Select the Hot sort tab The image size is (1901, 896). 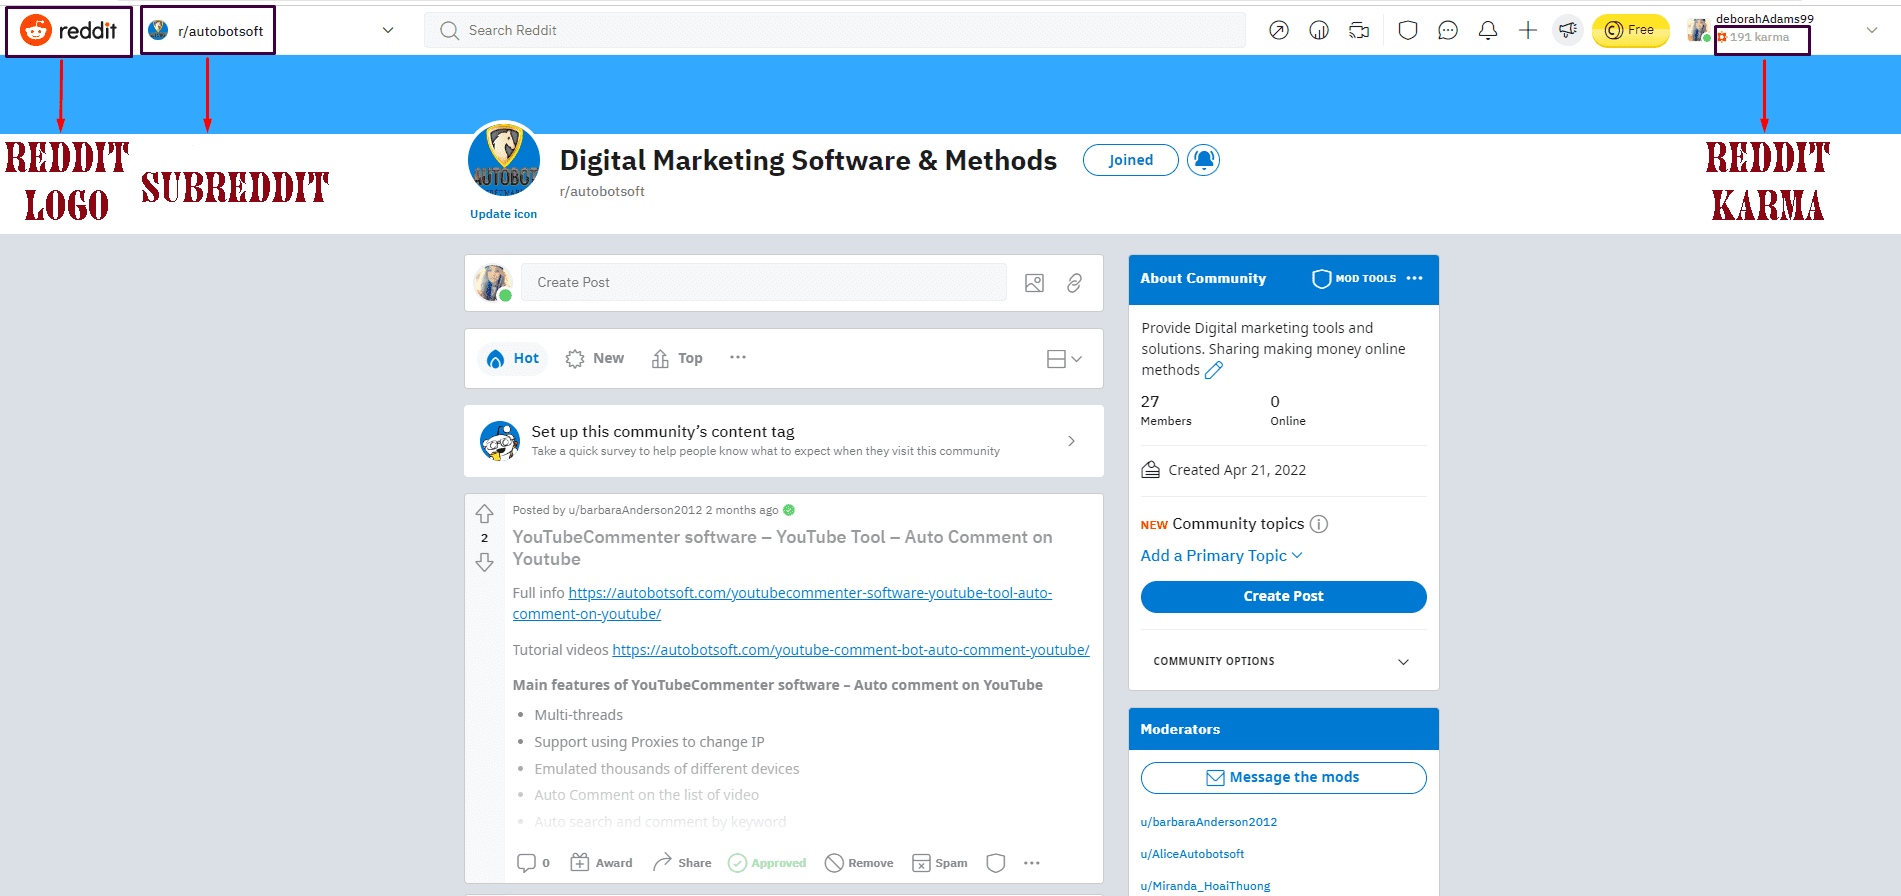point(512,358)
